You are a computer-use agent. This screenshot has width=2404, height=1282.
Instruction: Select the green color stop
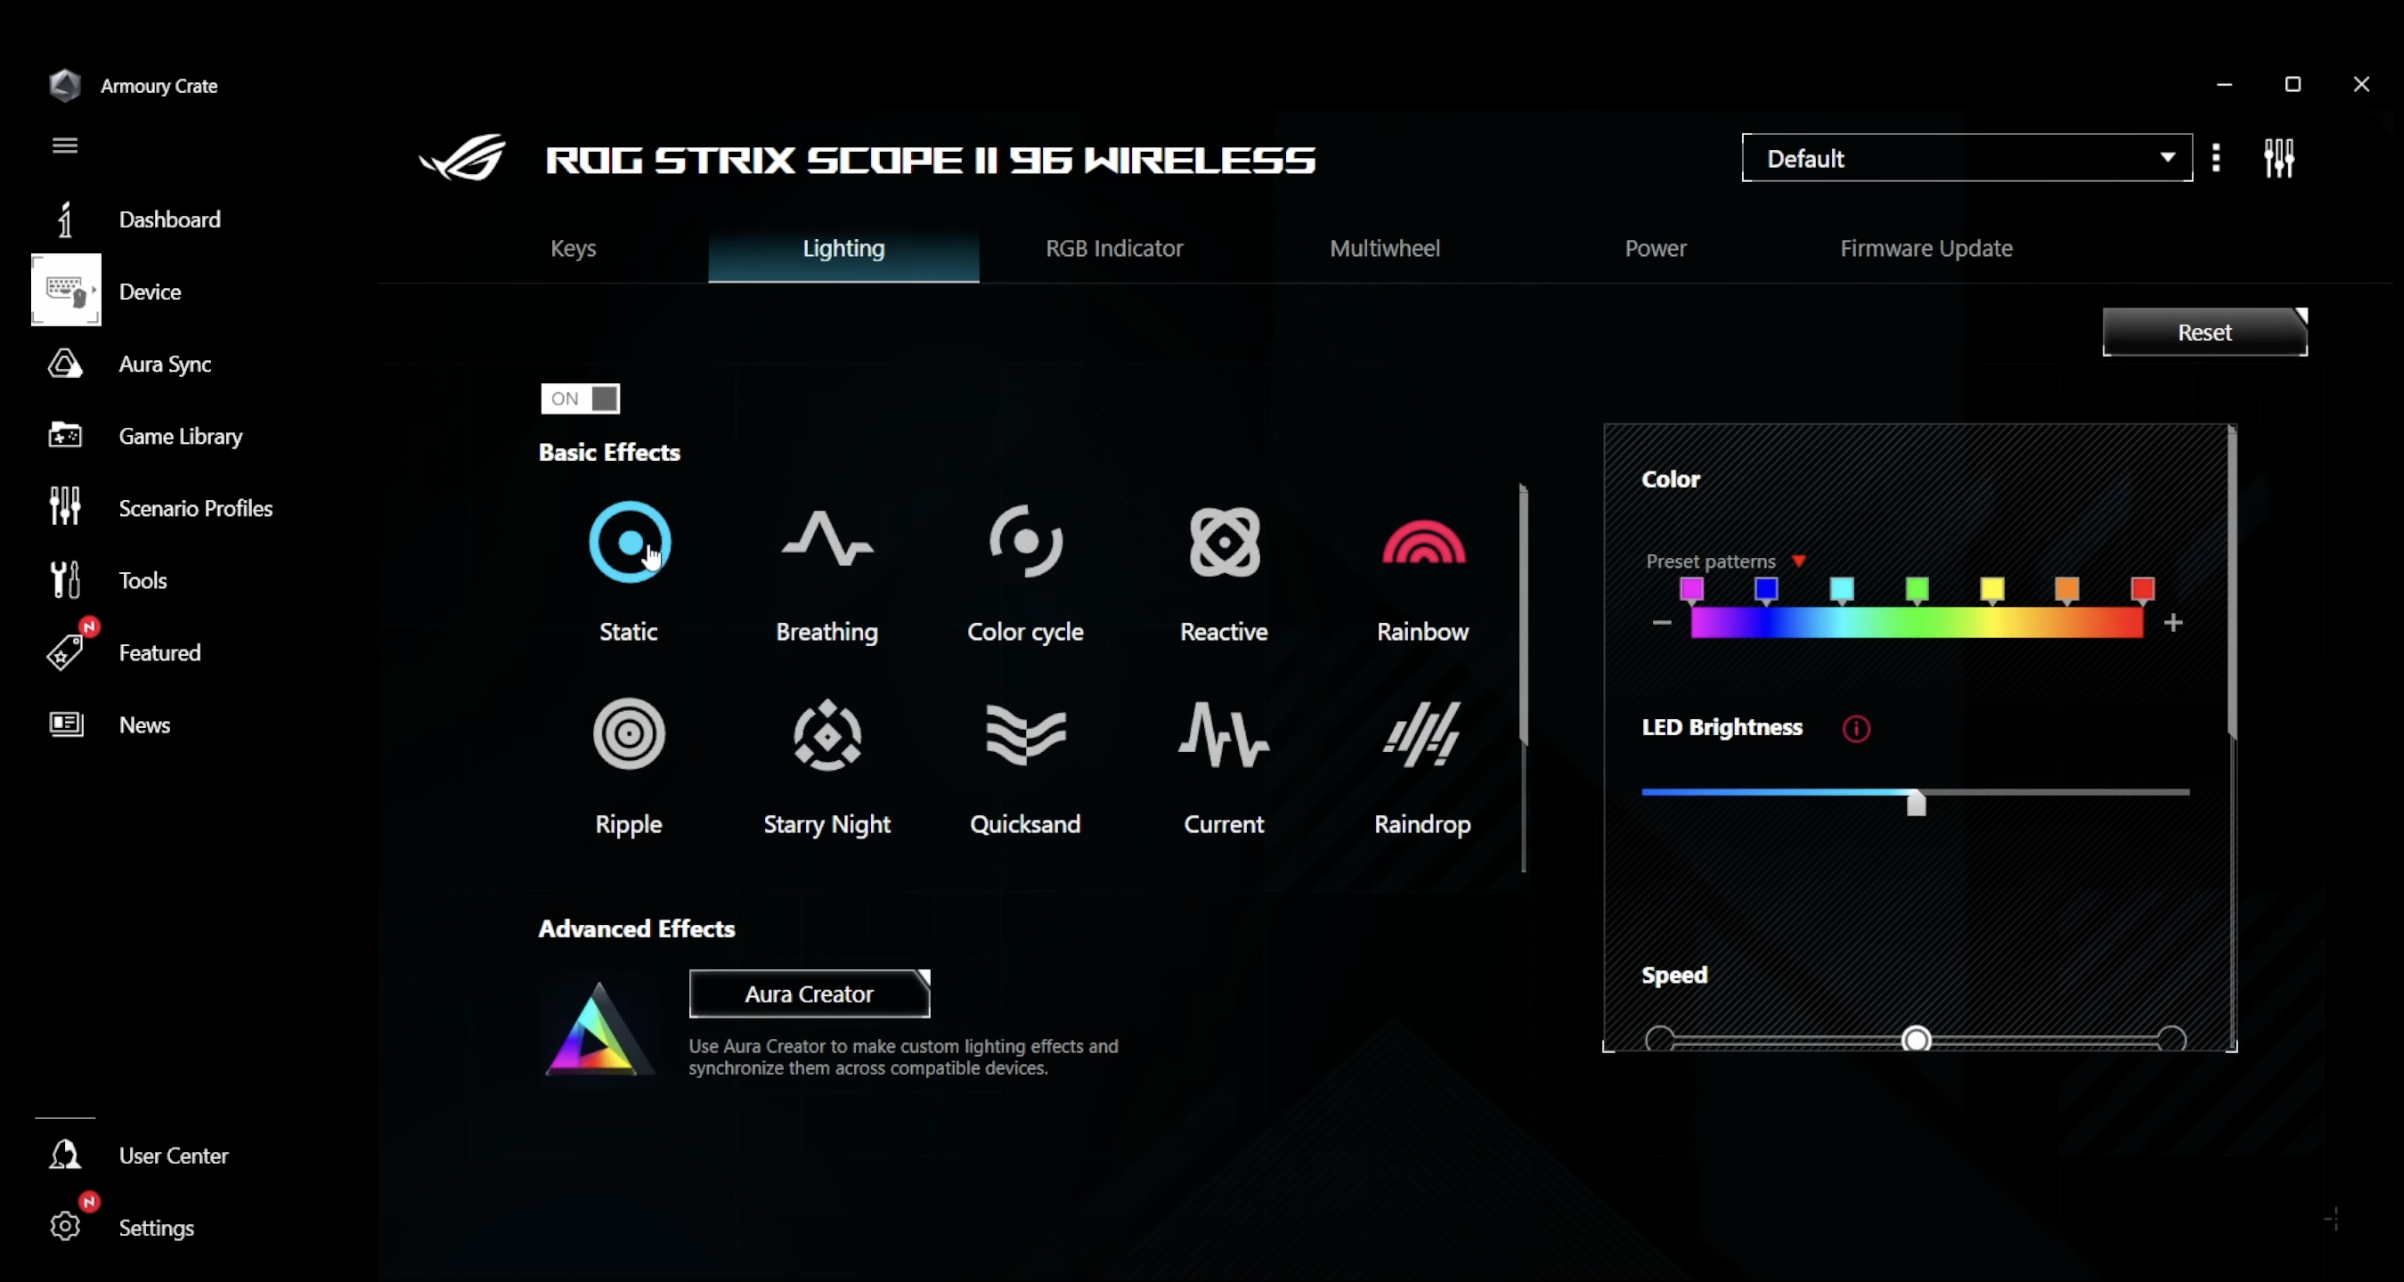pyautogui.click(x=1916, y=590)
